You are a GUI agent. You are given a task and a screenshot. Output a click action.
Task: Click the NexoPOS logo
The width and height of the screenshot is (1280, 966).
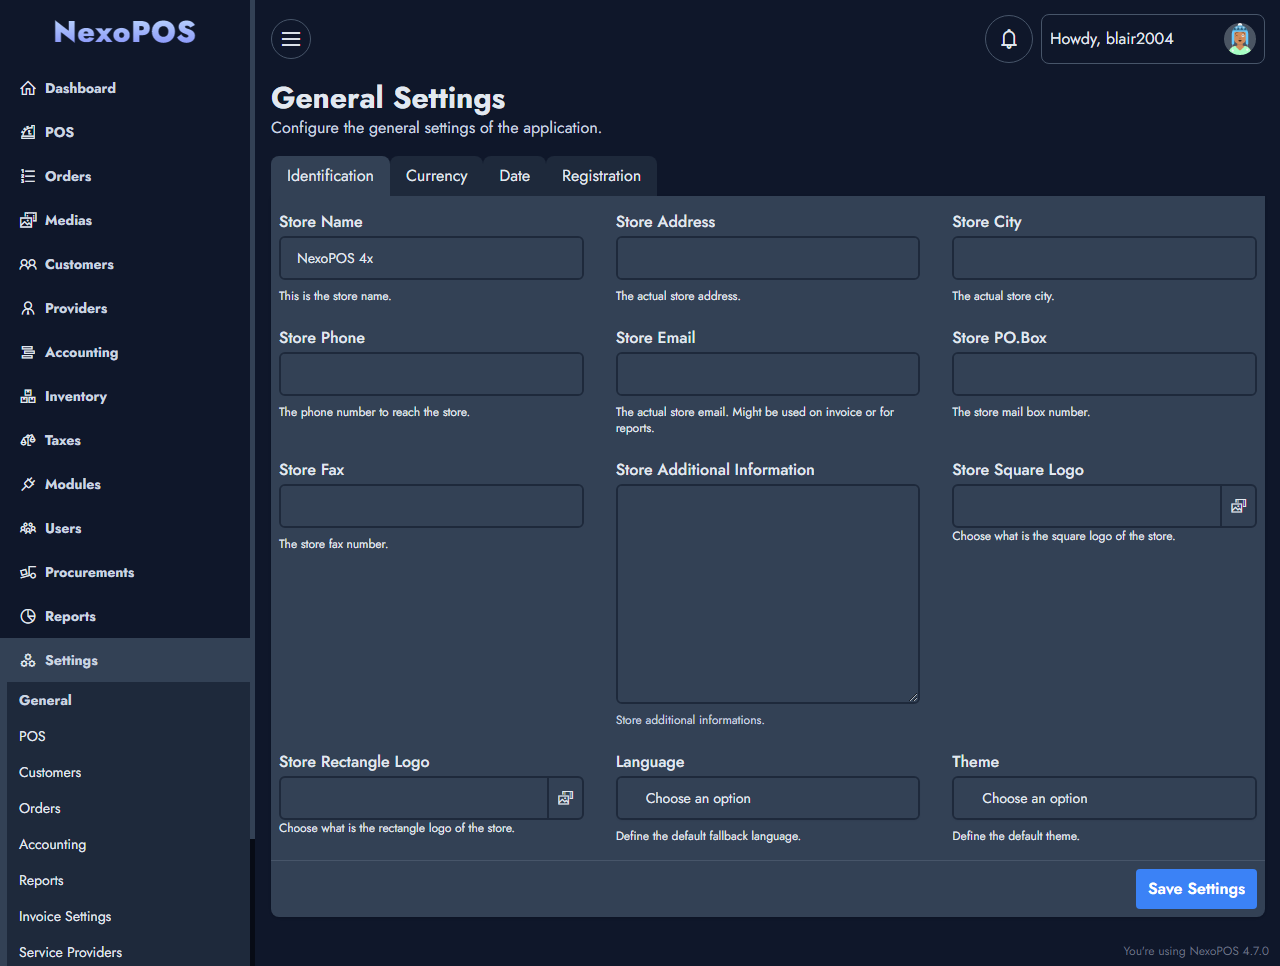pos(125,32)
